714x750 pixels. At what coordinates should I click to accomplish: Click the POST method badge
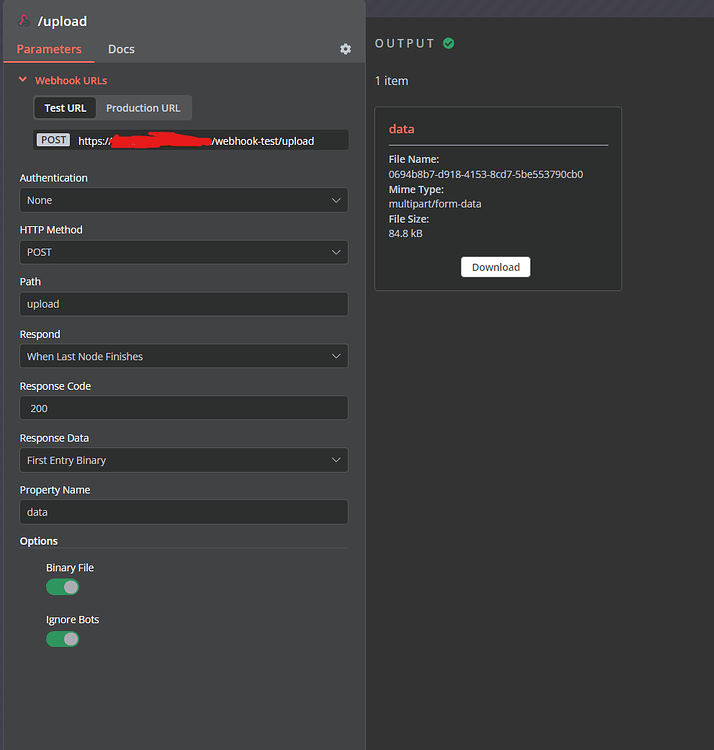pos(54,140)
